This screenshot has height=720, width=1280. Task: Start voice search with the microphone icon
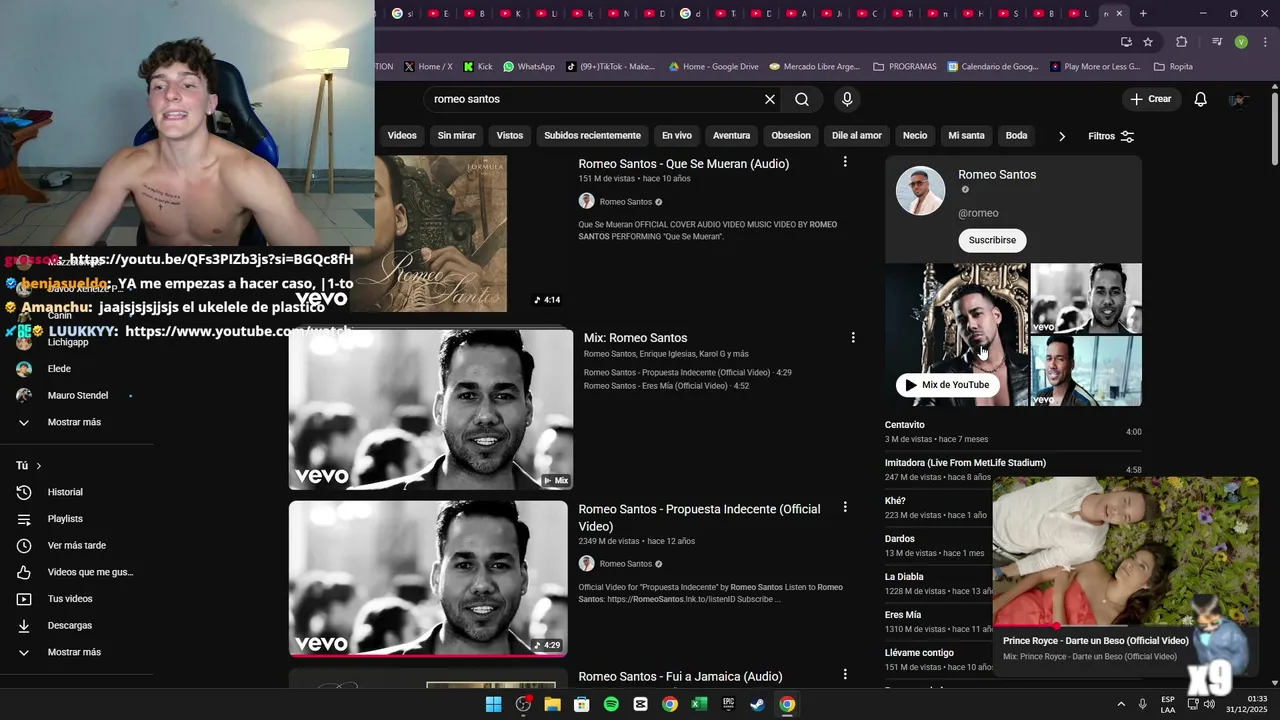click(847, 99)
